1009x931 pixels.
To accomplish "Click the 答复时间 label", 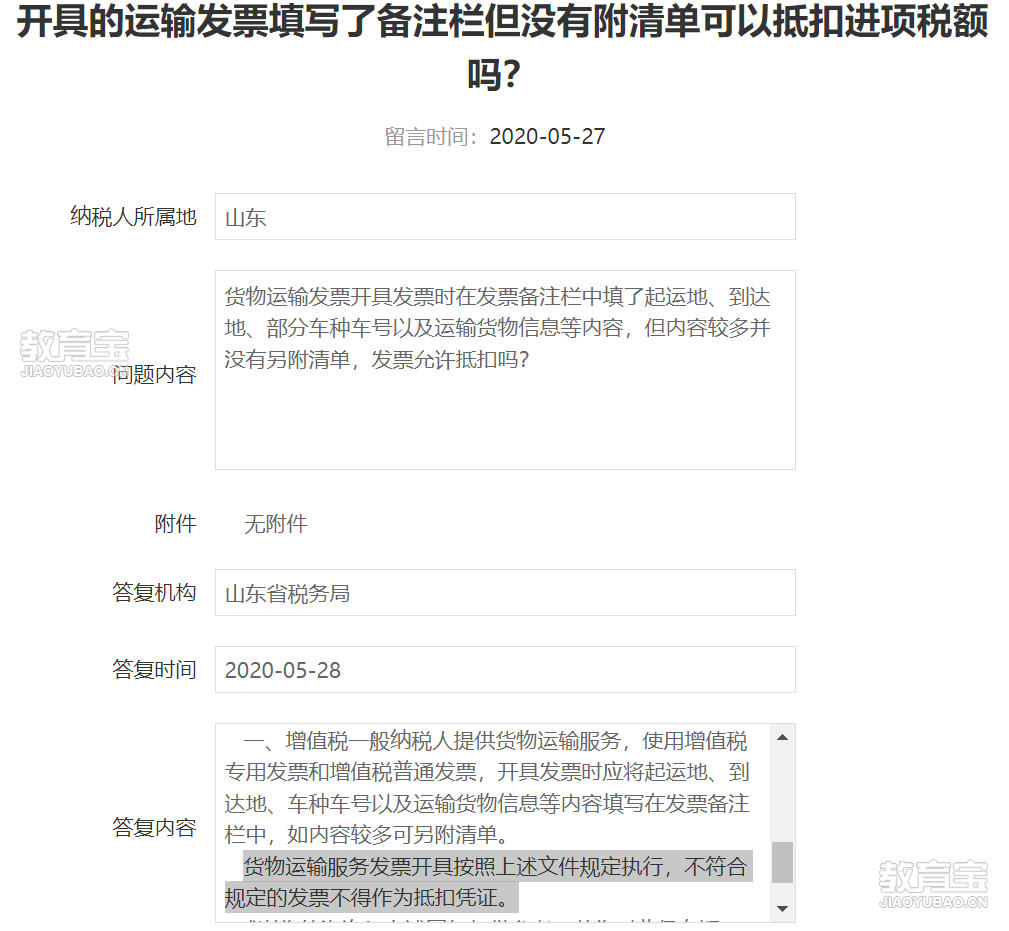I will pos(154,670).
